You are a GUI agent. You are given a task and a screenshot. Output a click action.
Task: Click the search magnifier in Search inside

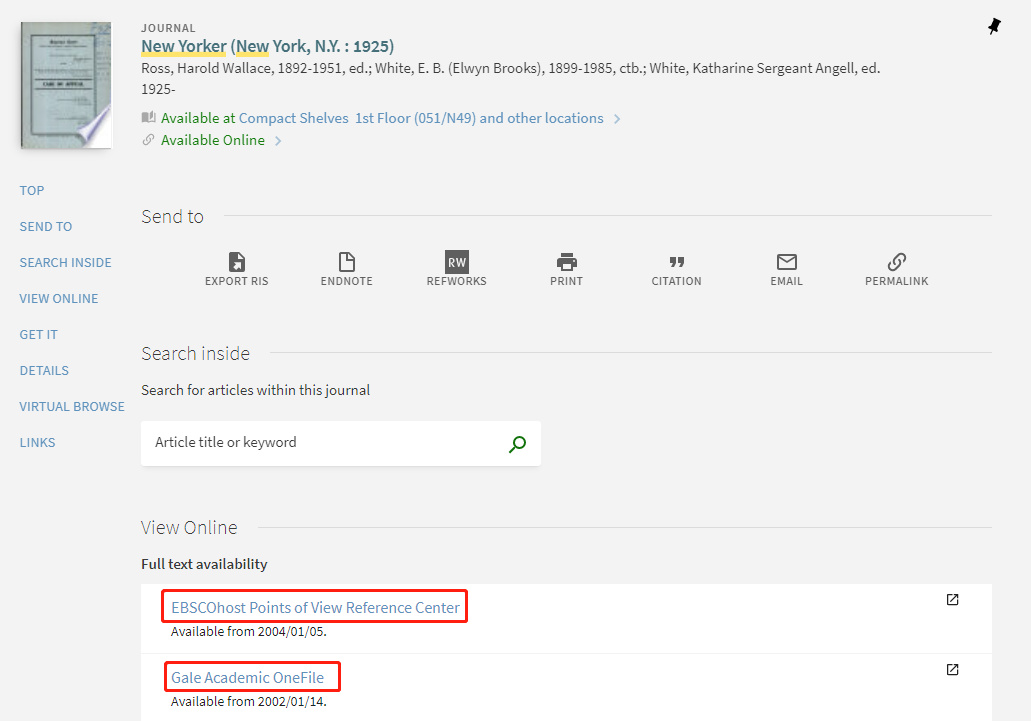(x=517, y=444)
